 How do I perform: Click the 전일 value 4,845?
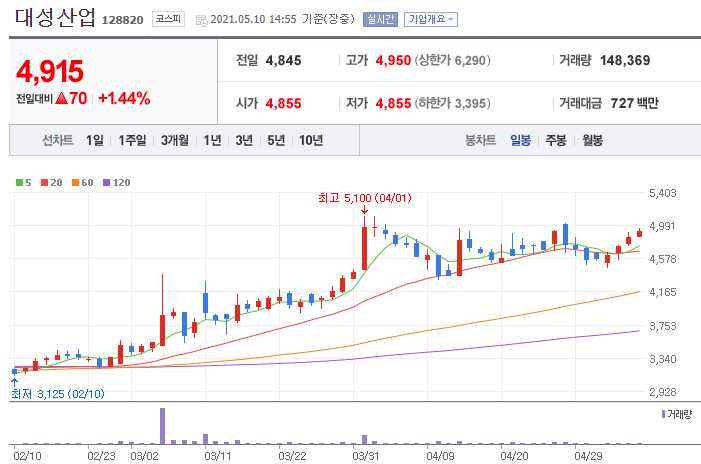tap(283, 60)
